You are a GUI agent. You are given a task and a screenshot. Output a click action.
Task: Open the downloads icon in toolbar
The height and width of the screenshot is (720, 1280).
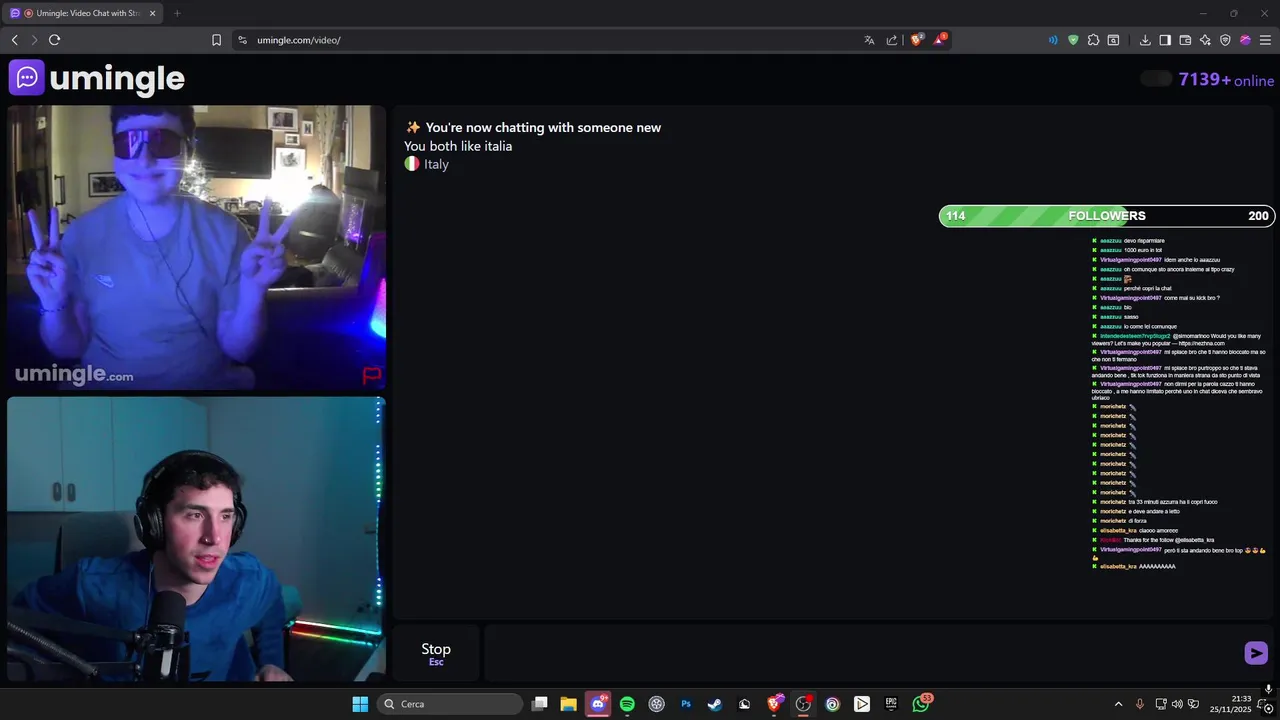pos(1145,40)
